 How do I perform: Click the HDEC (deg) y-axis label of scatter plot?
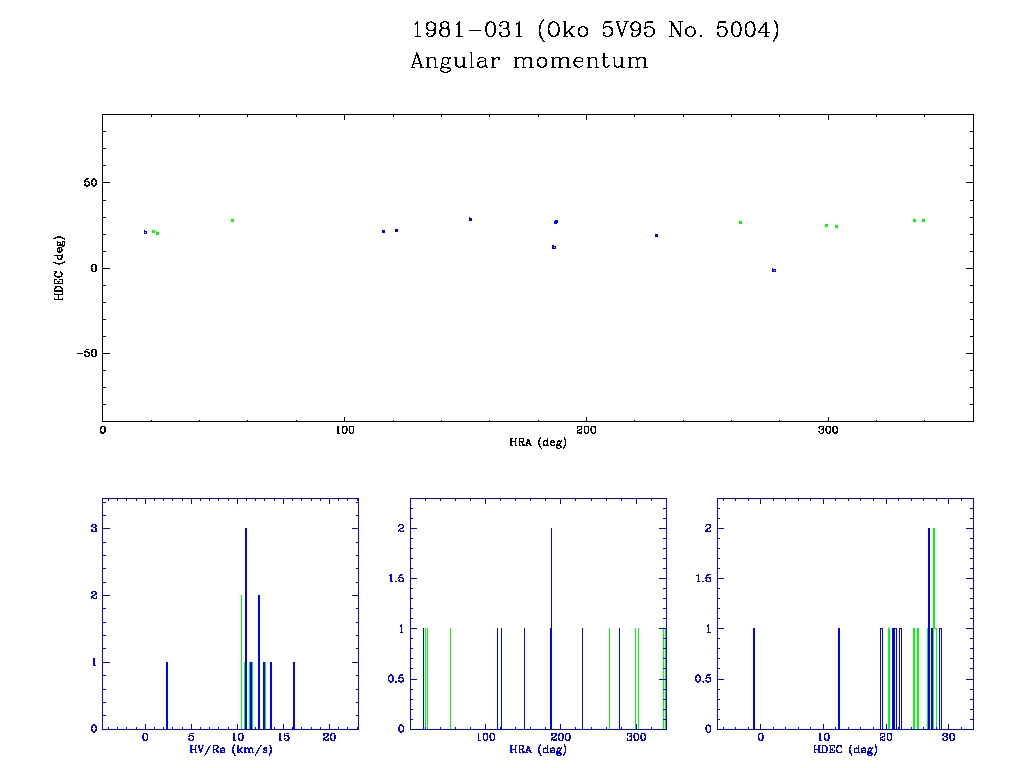pos(60,268)
